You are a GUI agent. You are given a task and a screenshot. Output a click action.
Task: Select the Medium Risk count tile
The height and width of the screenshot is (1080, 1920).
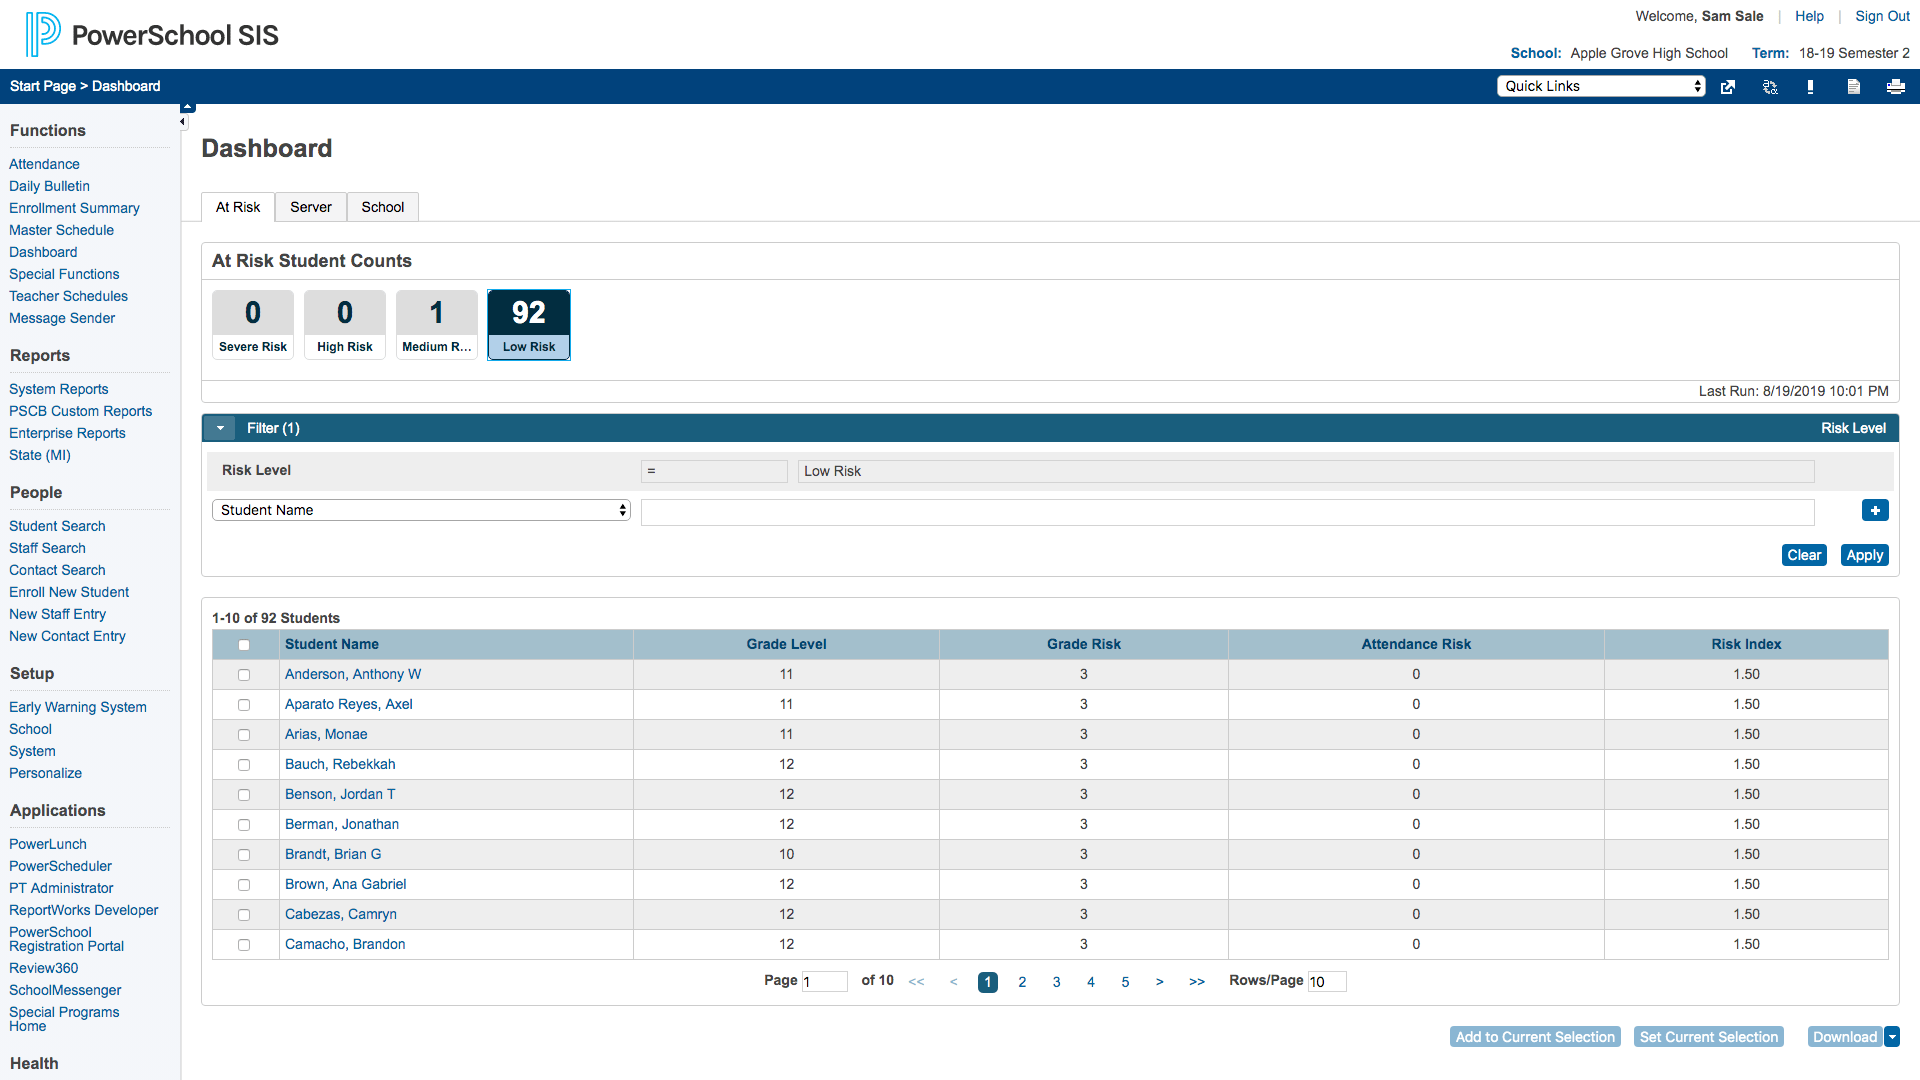tap(436, 324)
